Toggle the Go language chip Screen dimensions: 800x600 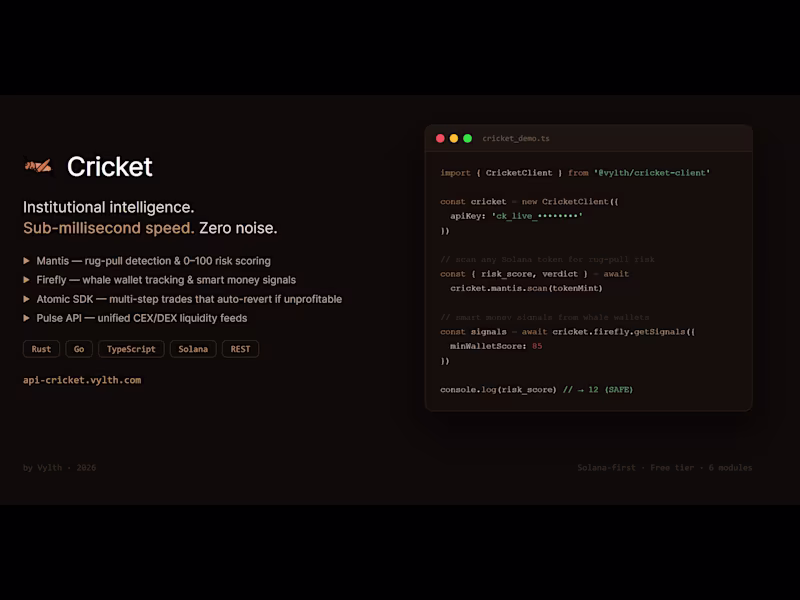(79, 349)
